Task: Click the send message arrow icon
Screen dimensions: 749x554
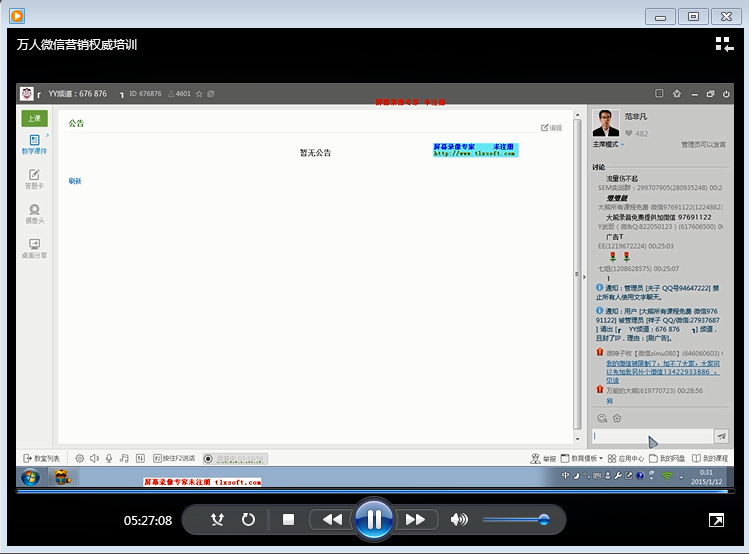Action: click(x=721, y=436)
